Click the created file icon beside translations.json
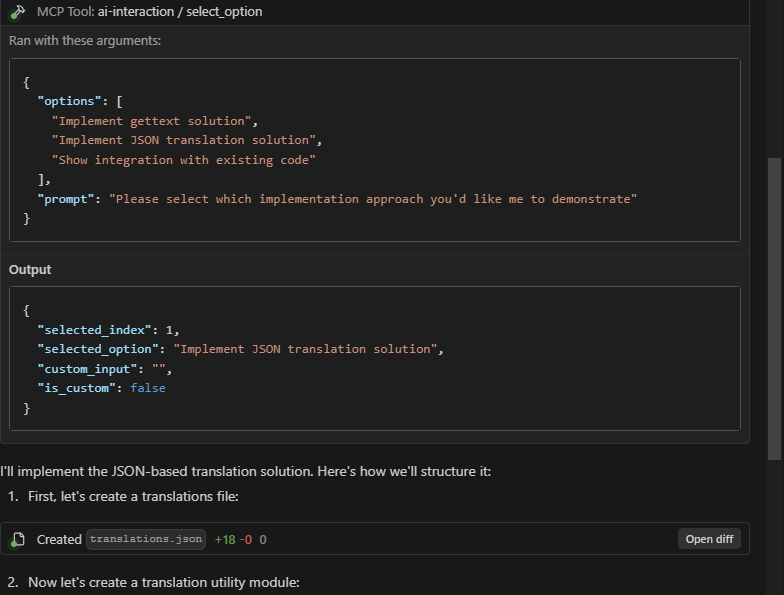This screenshot has width=784, height=595. click(17, 540)
